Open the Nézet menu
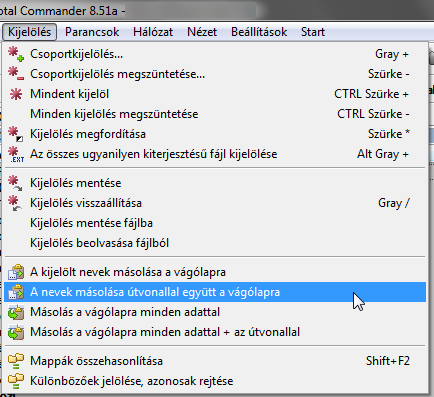 [202, 32]
